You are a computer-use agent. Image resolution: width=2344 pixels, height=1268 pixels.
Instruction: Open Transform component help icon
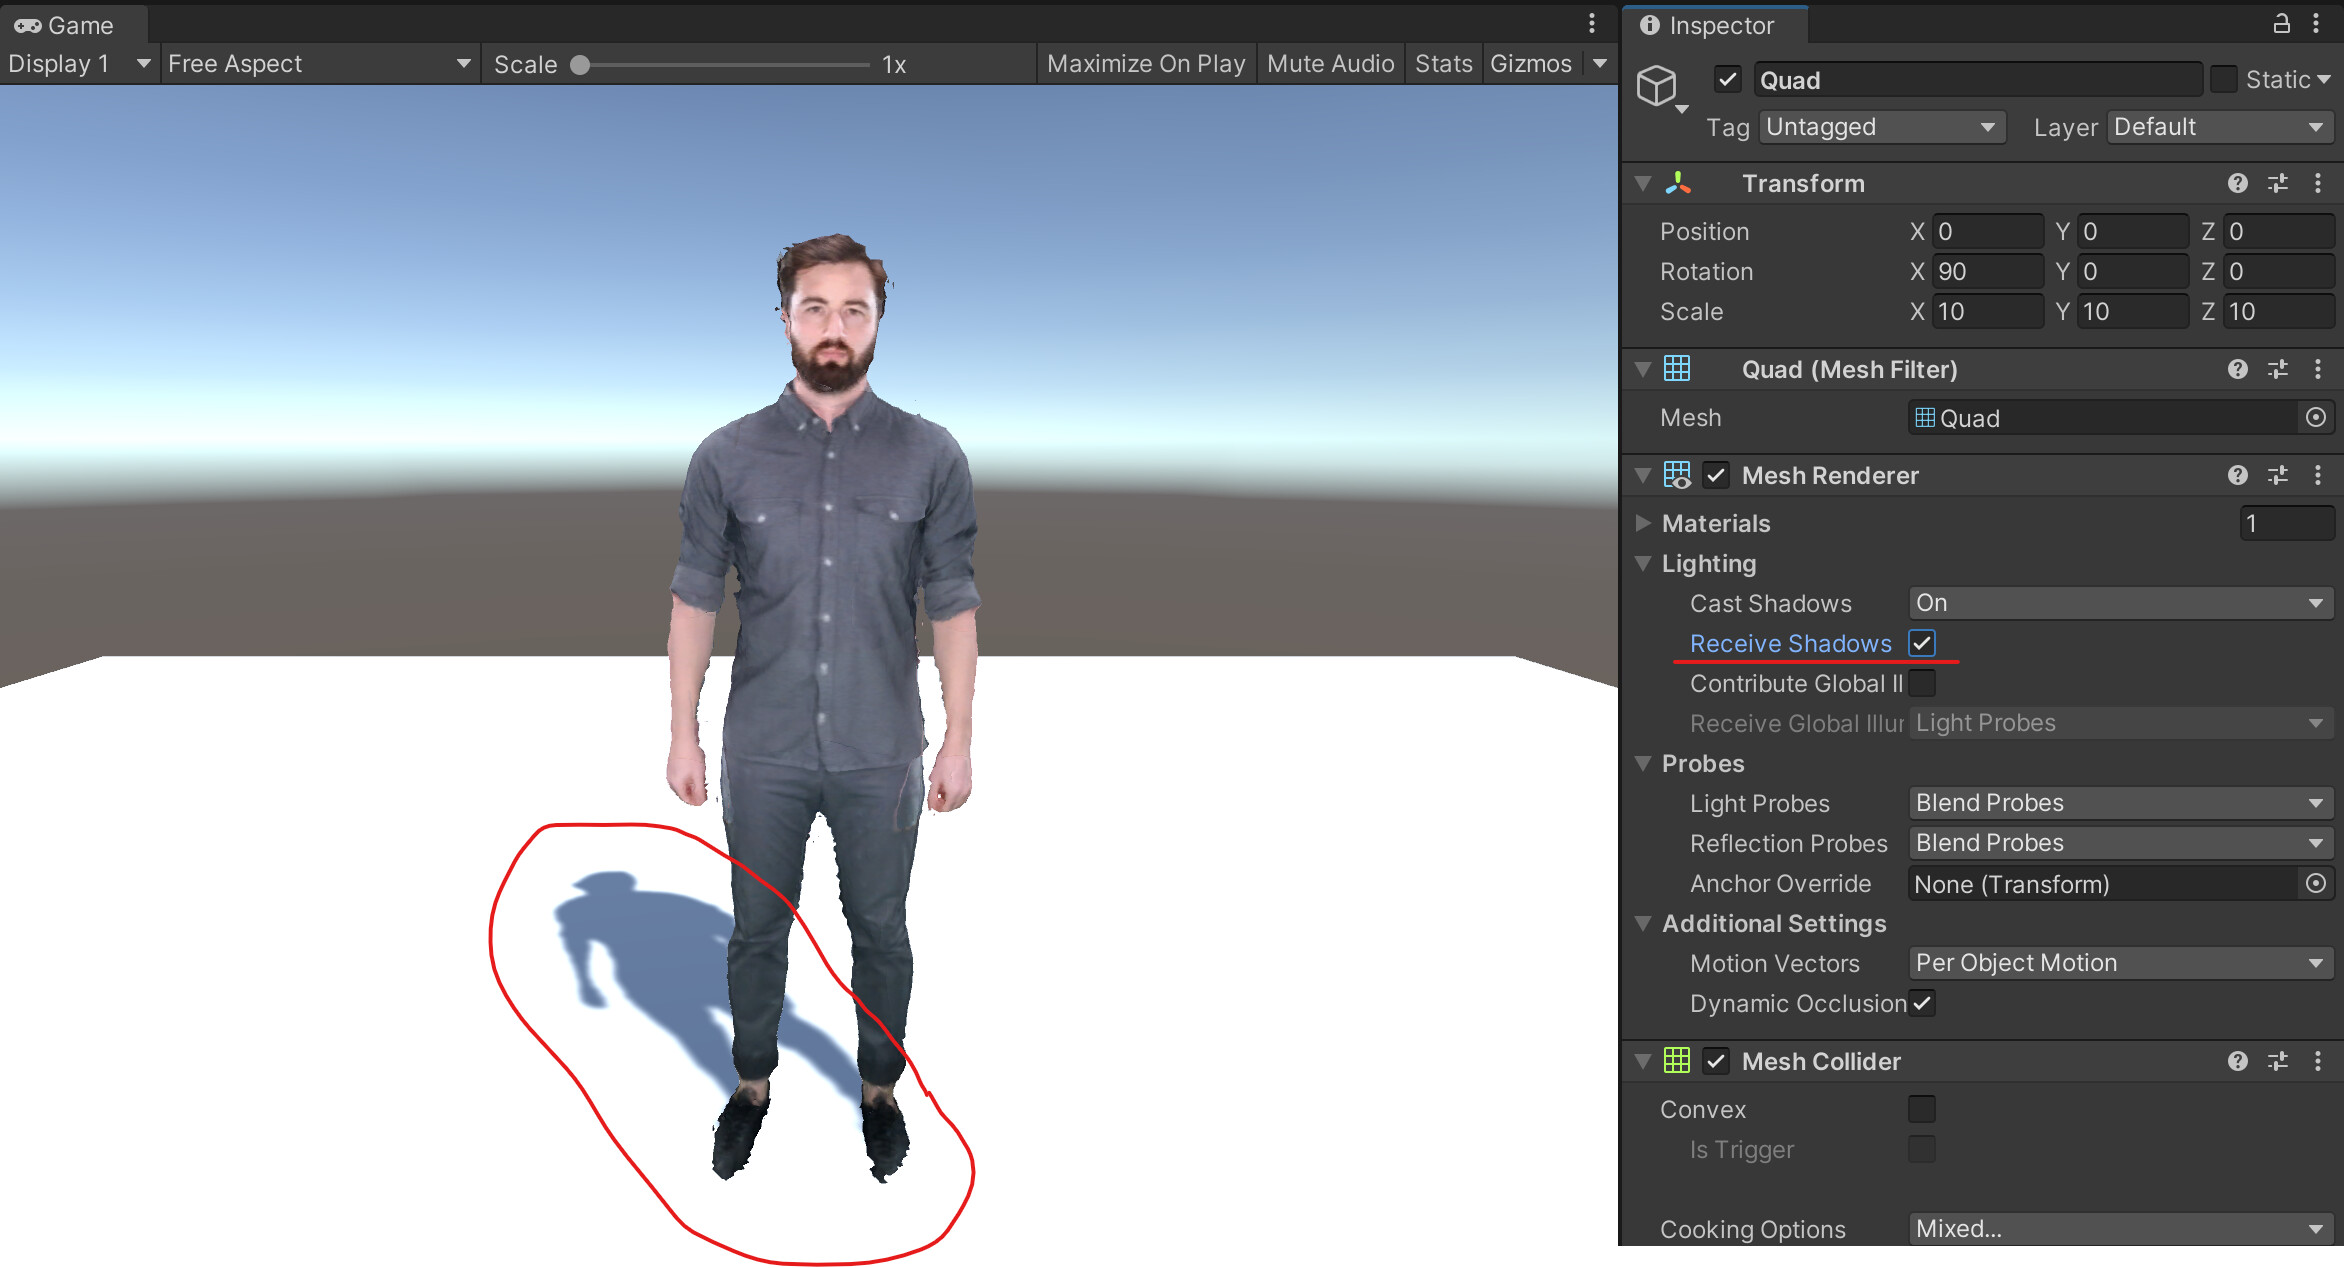(x=2237, y=183)
